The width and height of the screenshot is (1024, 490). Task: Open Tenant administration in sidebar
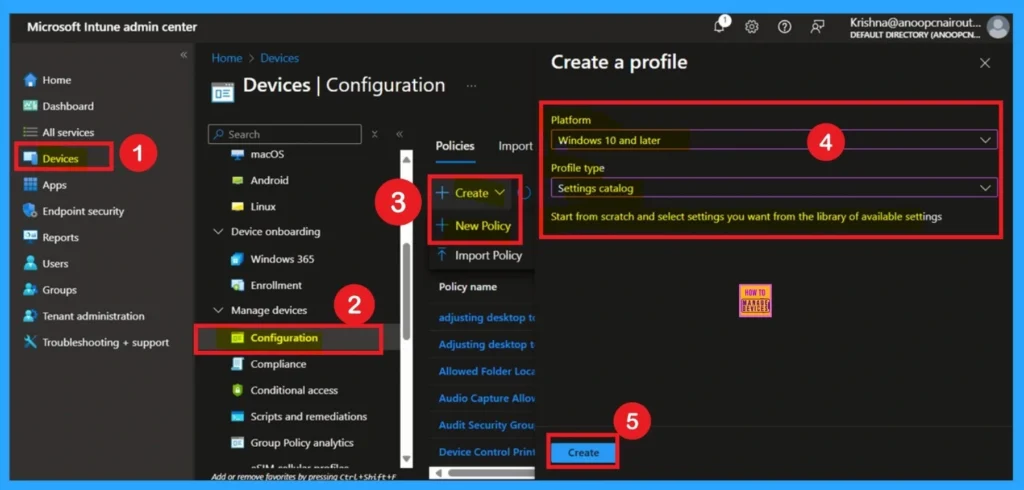93,316
